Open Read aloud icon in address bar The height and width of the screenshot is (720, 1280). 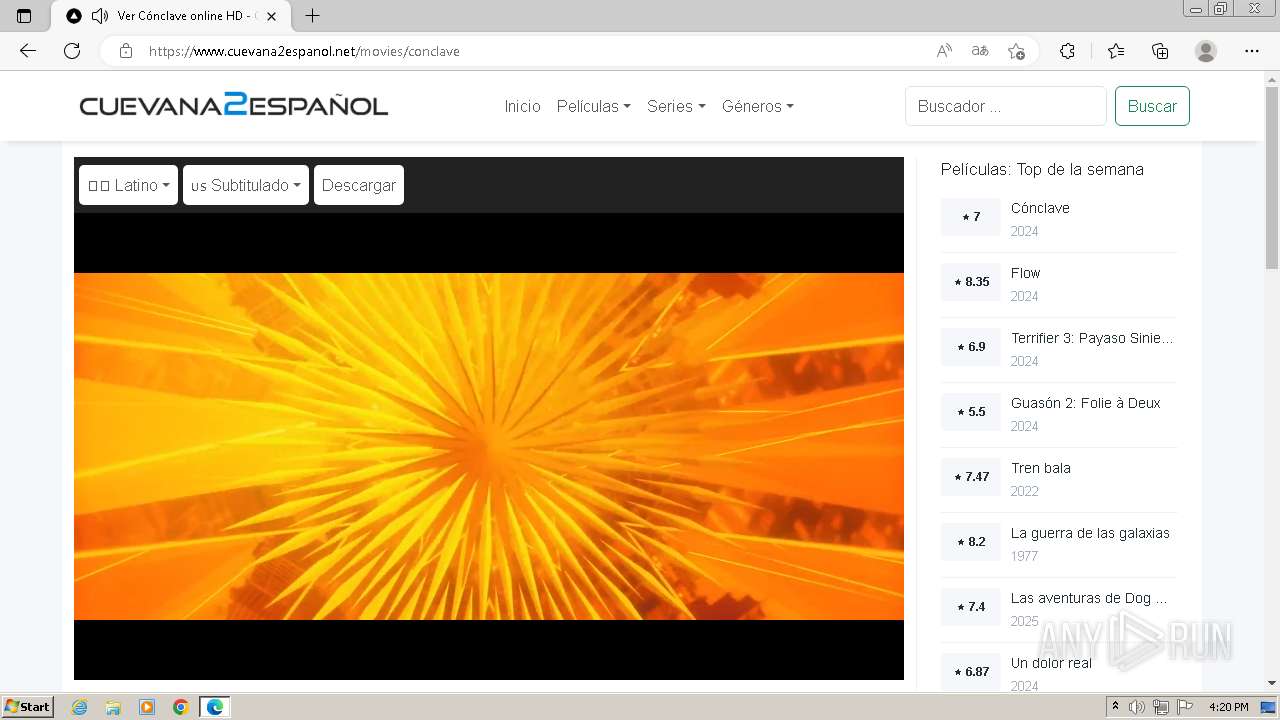click(944, 51)
